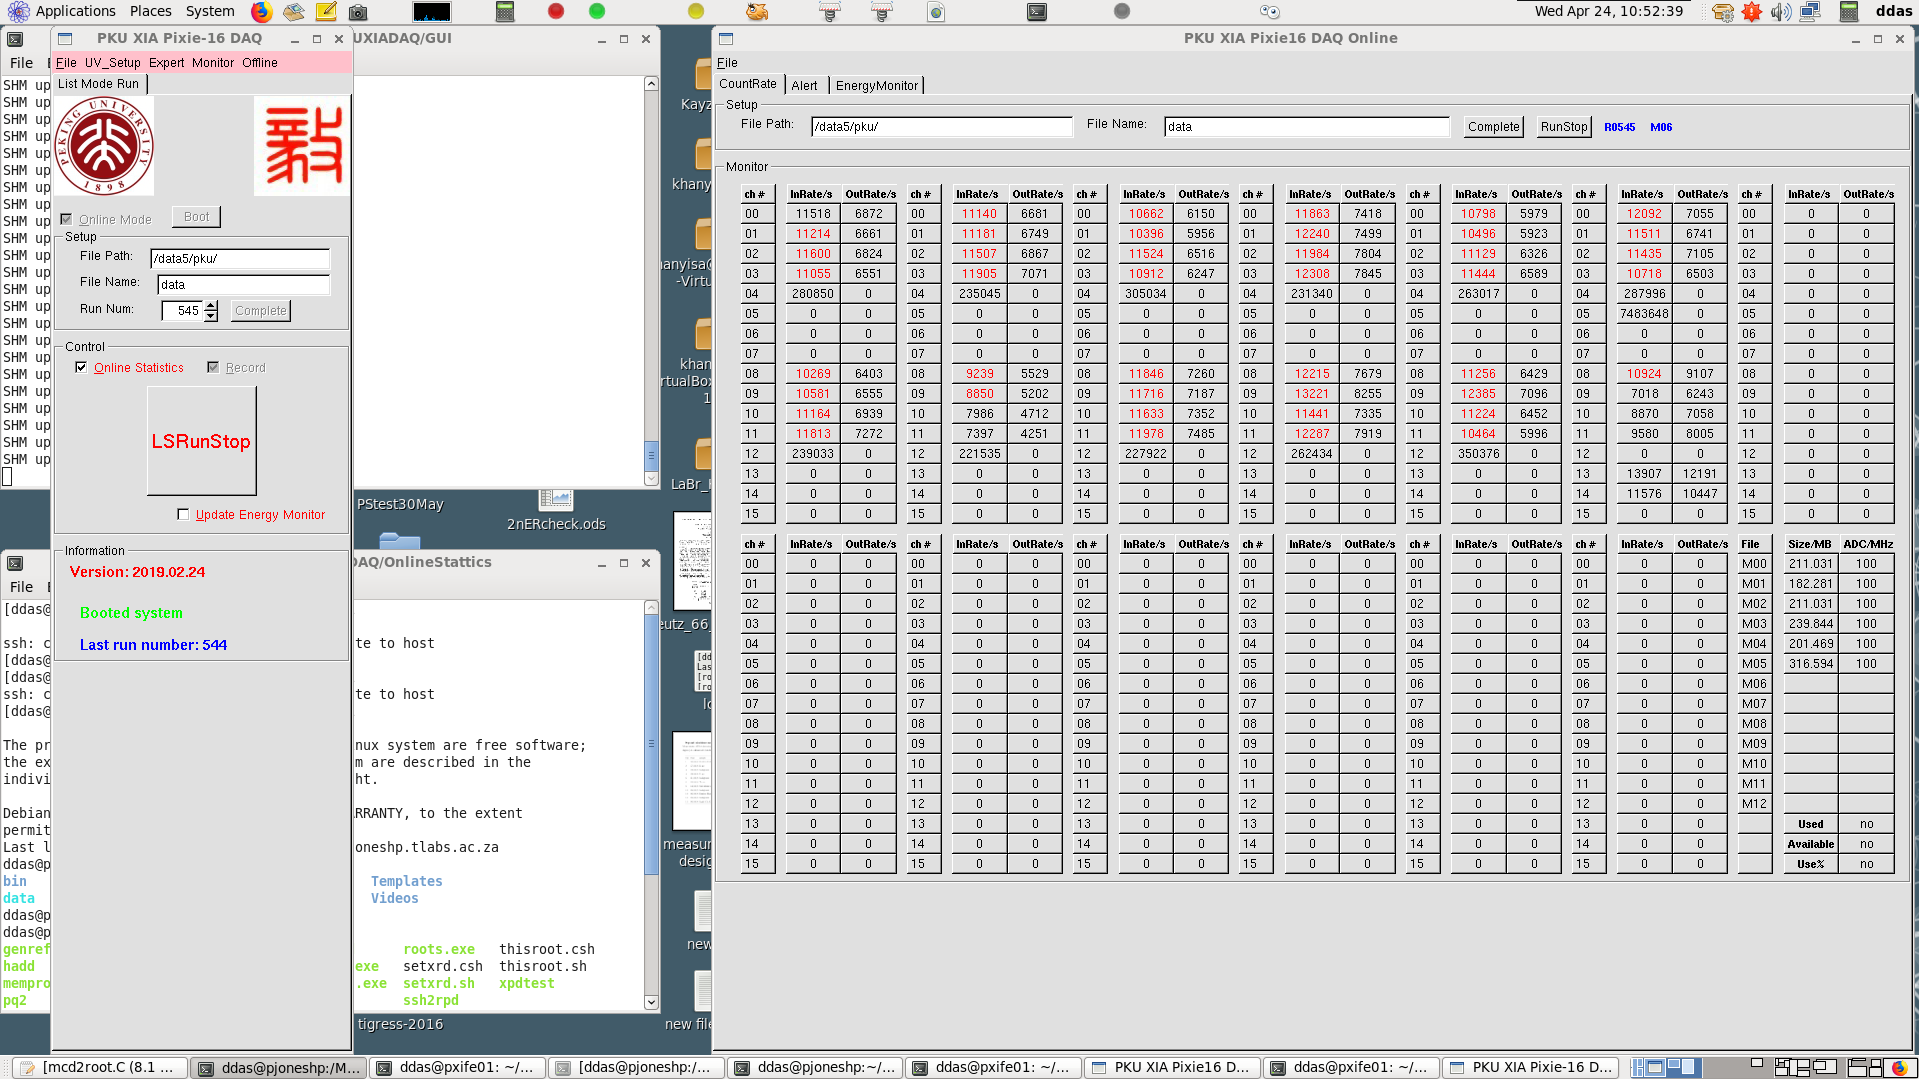The width and height of the screenshot is (1919, 1079).
Task: Click the Run Num value field
Action: pos(182,311)
